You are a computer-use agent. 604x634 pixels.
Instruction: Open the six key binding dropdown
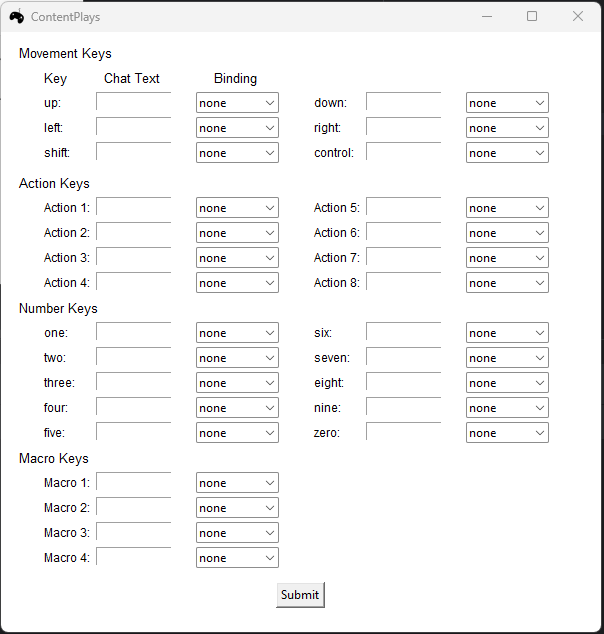(x=507, y=333)
